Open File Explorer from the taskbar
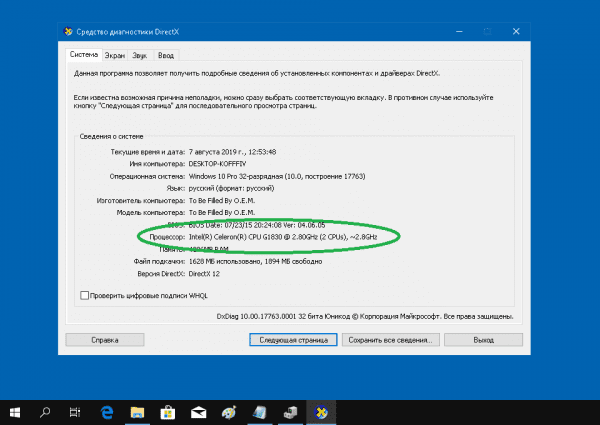Image resolution: width=600 pixels, height=425 pixels. point(137,412)
